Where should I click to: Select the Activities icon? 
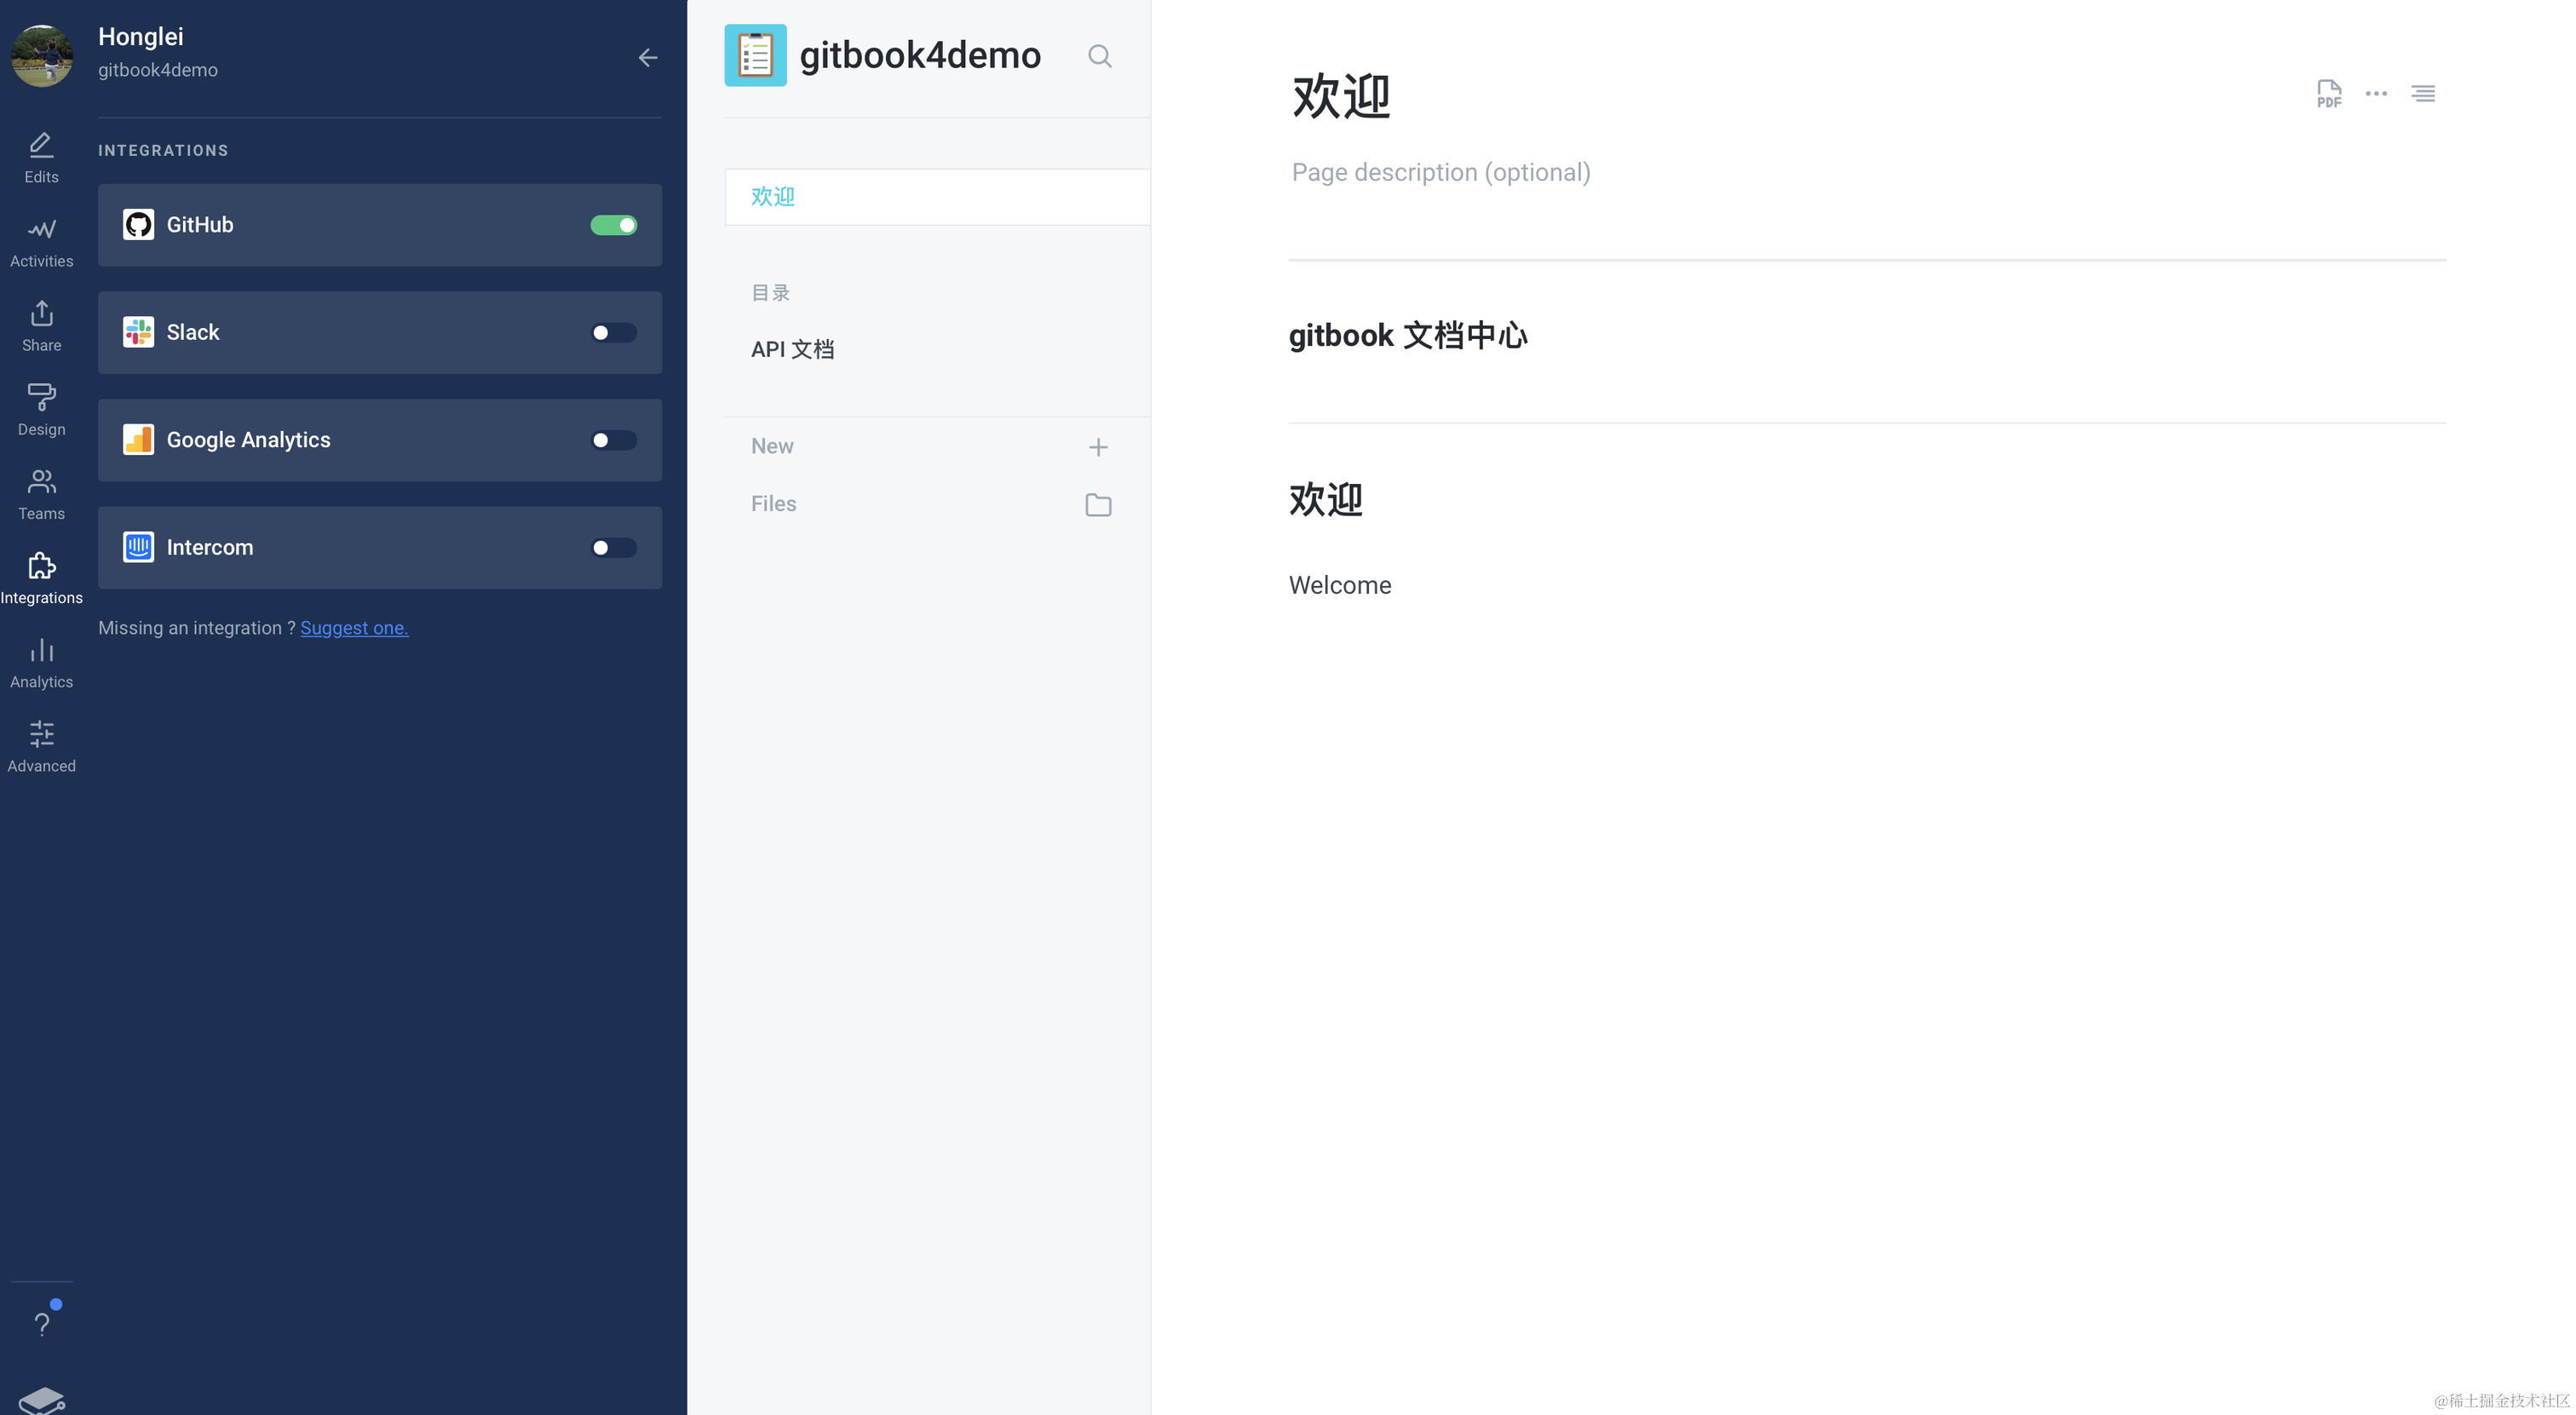(41, 240)
